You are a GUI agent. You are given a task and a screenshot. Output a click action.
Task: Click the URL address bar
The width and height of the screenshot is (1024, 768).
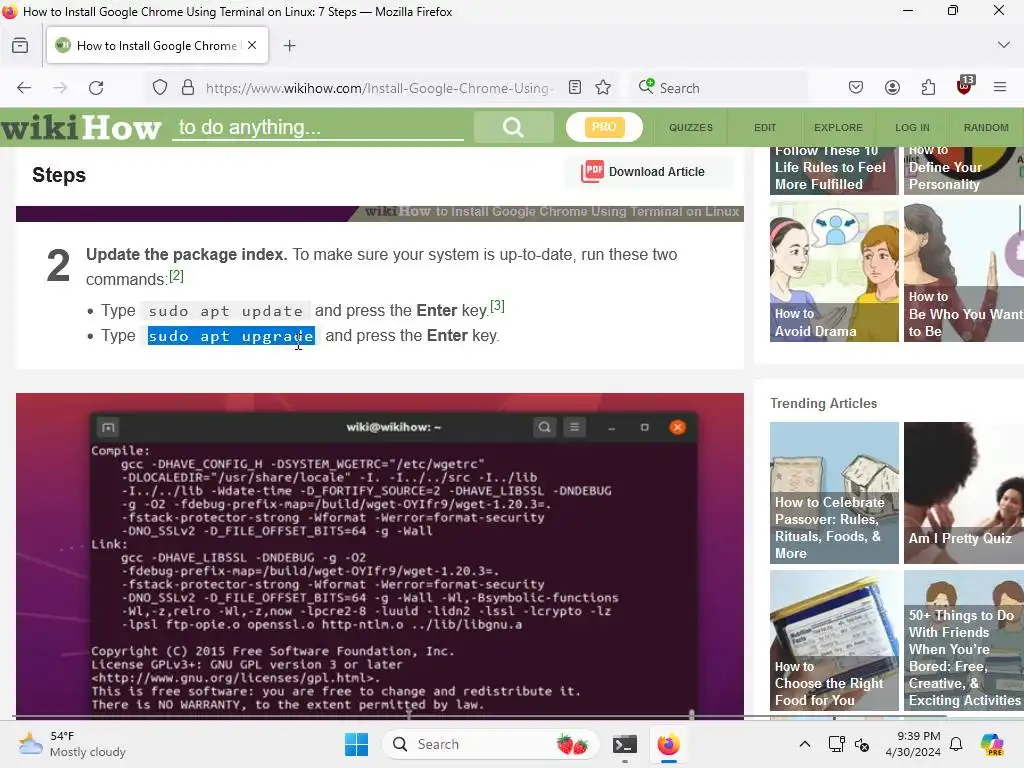coord(379,88)
